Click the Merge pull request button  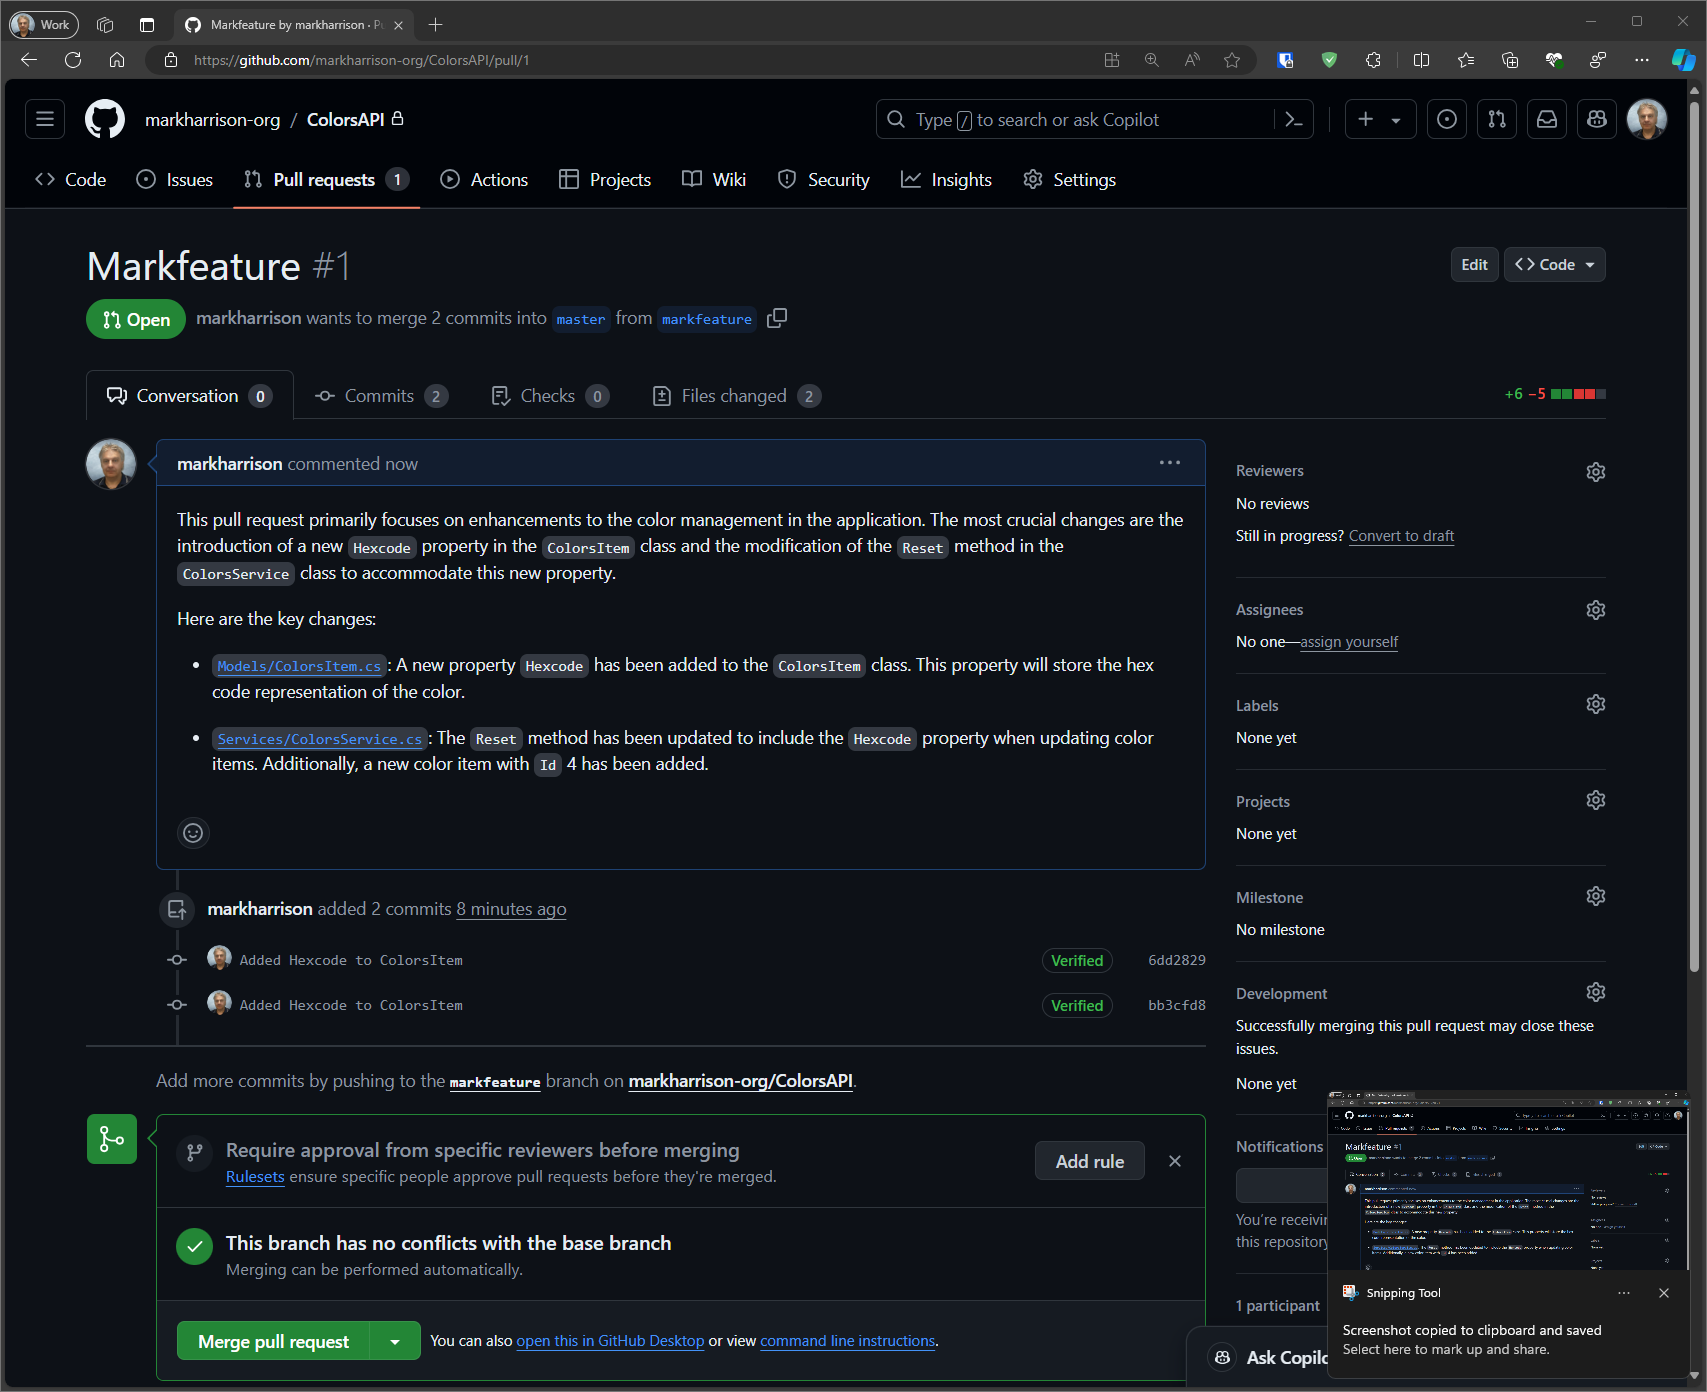tap(273, 1341)
